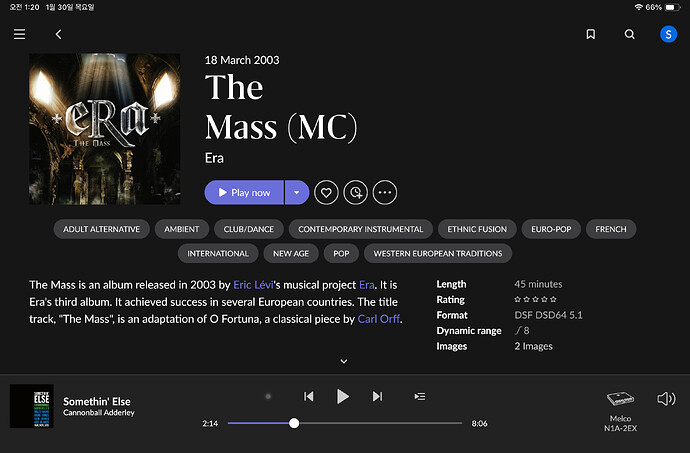Open the Eric Lévi link
This screenshot has height=453, width=690.
253,285
